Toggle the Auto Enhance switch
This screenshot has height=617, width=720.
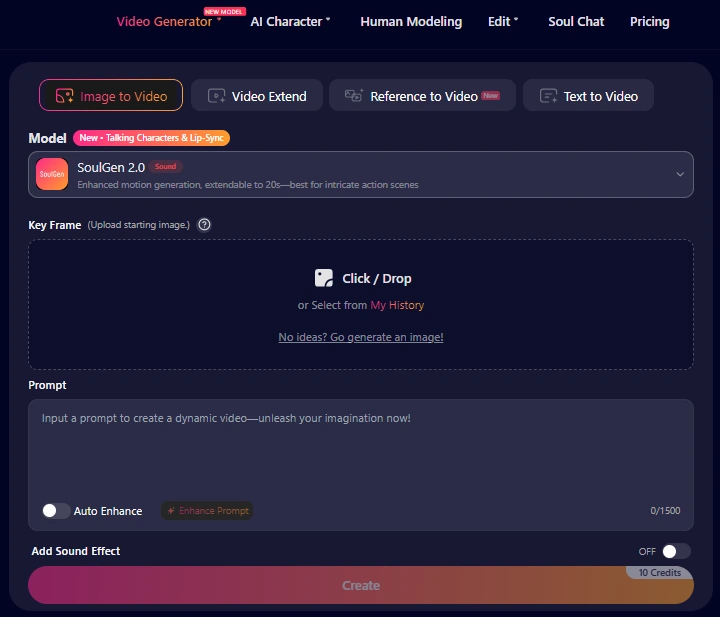click(56, 510)
